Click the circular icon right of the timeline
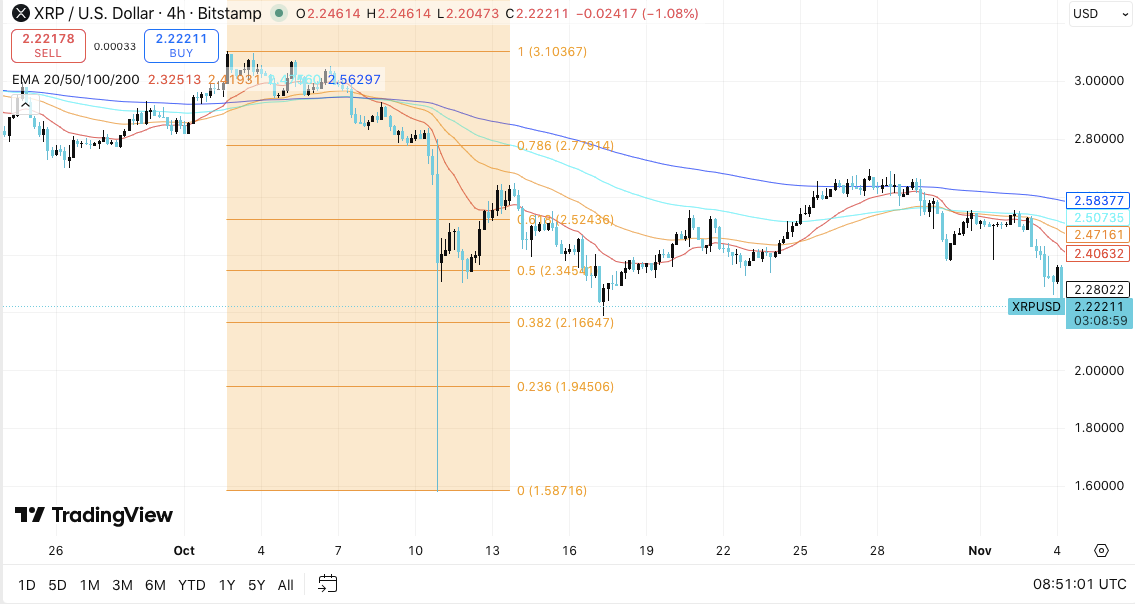Viewport: 1135px width, 604px height. pyautogui.click(x=1101, y=550)
